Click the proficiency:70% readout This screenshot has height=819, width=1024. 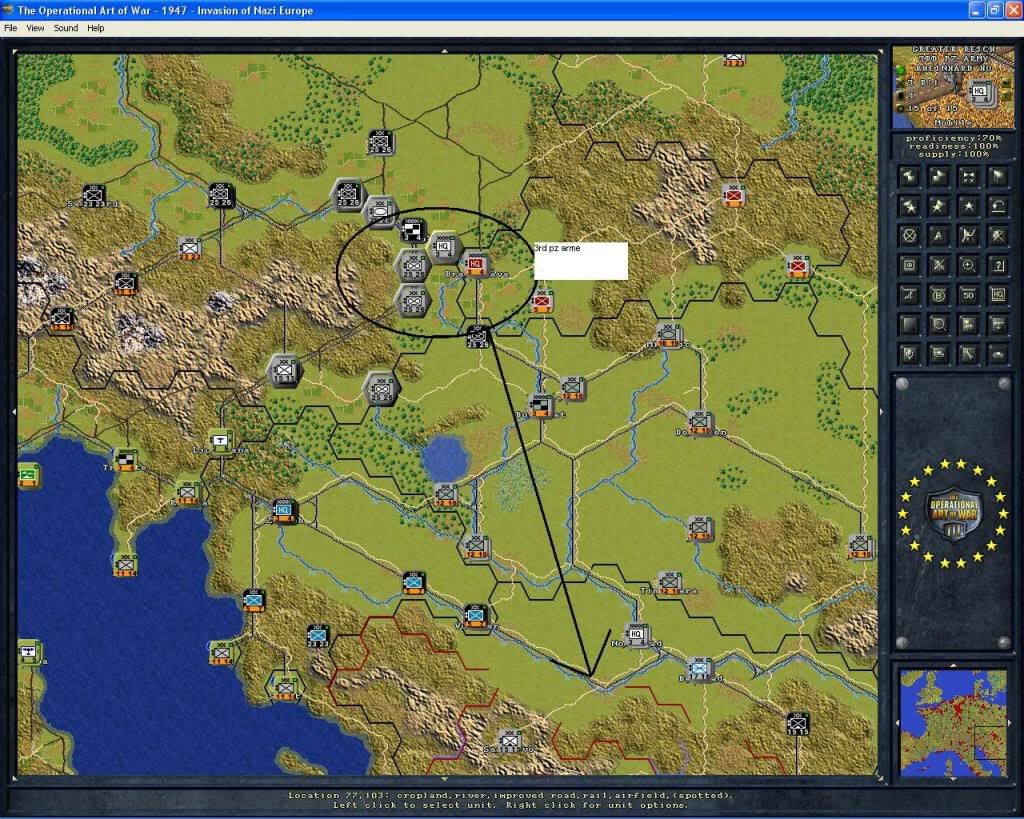[x=953, y=138]
